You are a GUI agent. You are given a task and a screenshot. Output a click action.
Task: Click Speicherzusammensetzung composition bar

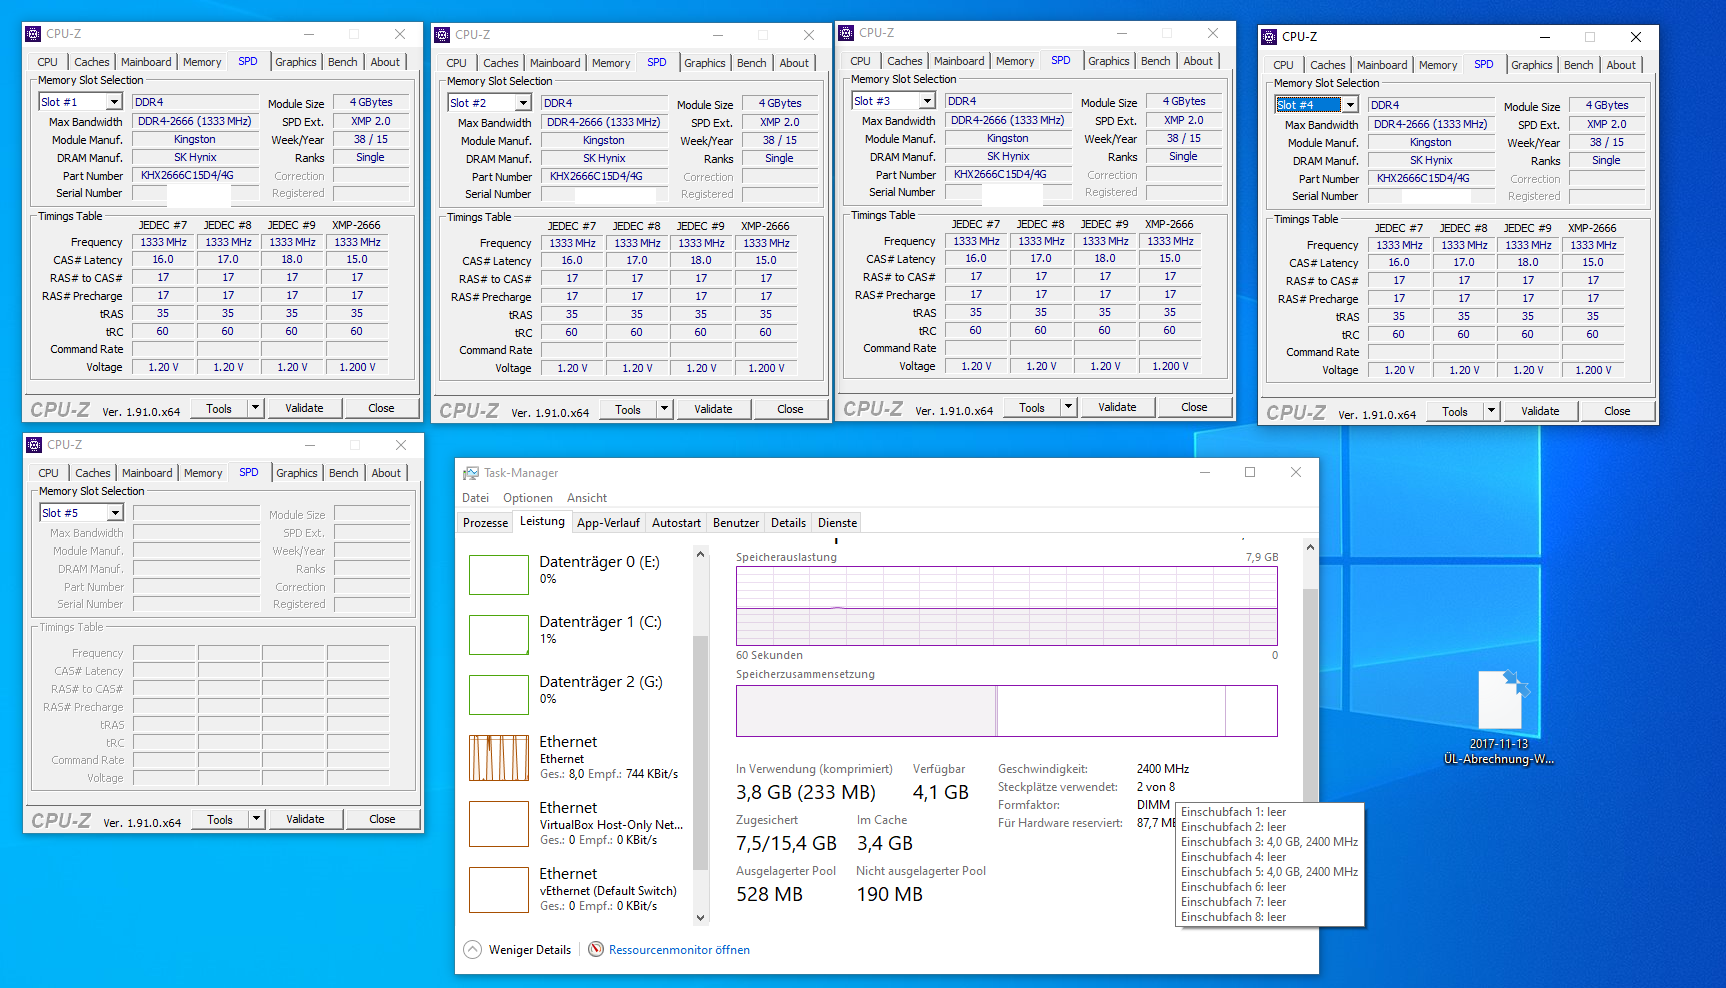[x=1007, y=711]
